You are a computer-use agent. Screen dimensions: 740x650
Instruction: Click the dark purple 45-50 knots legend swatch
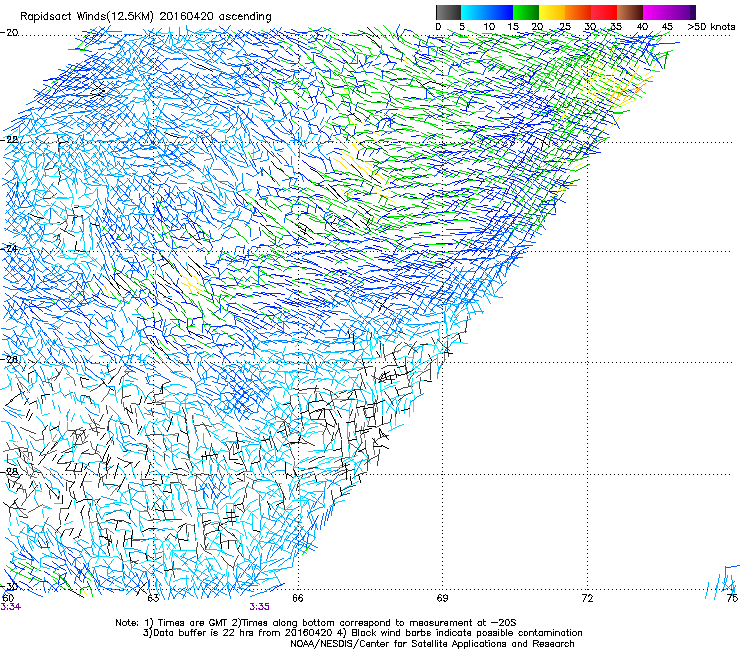point(682,12)
